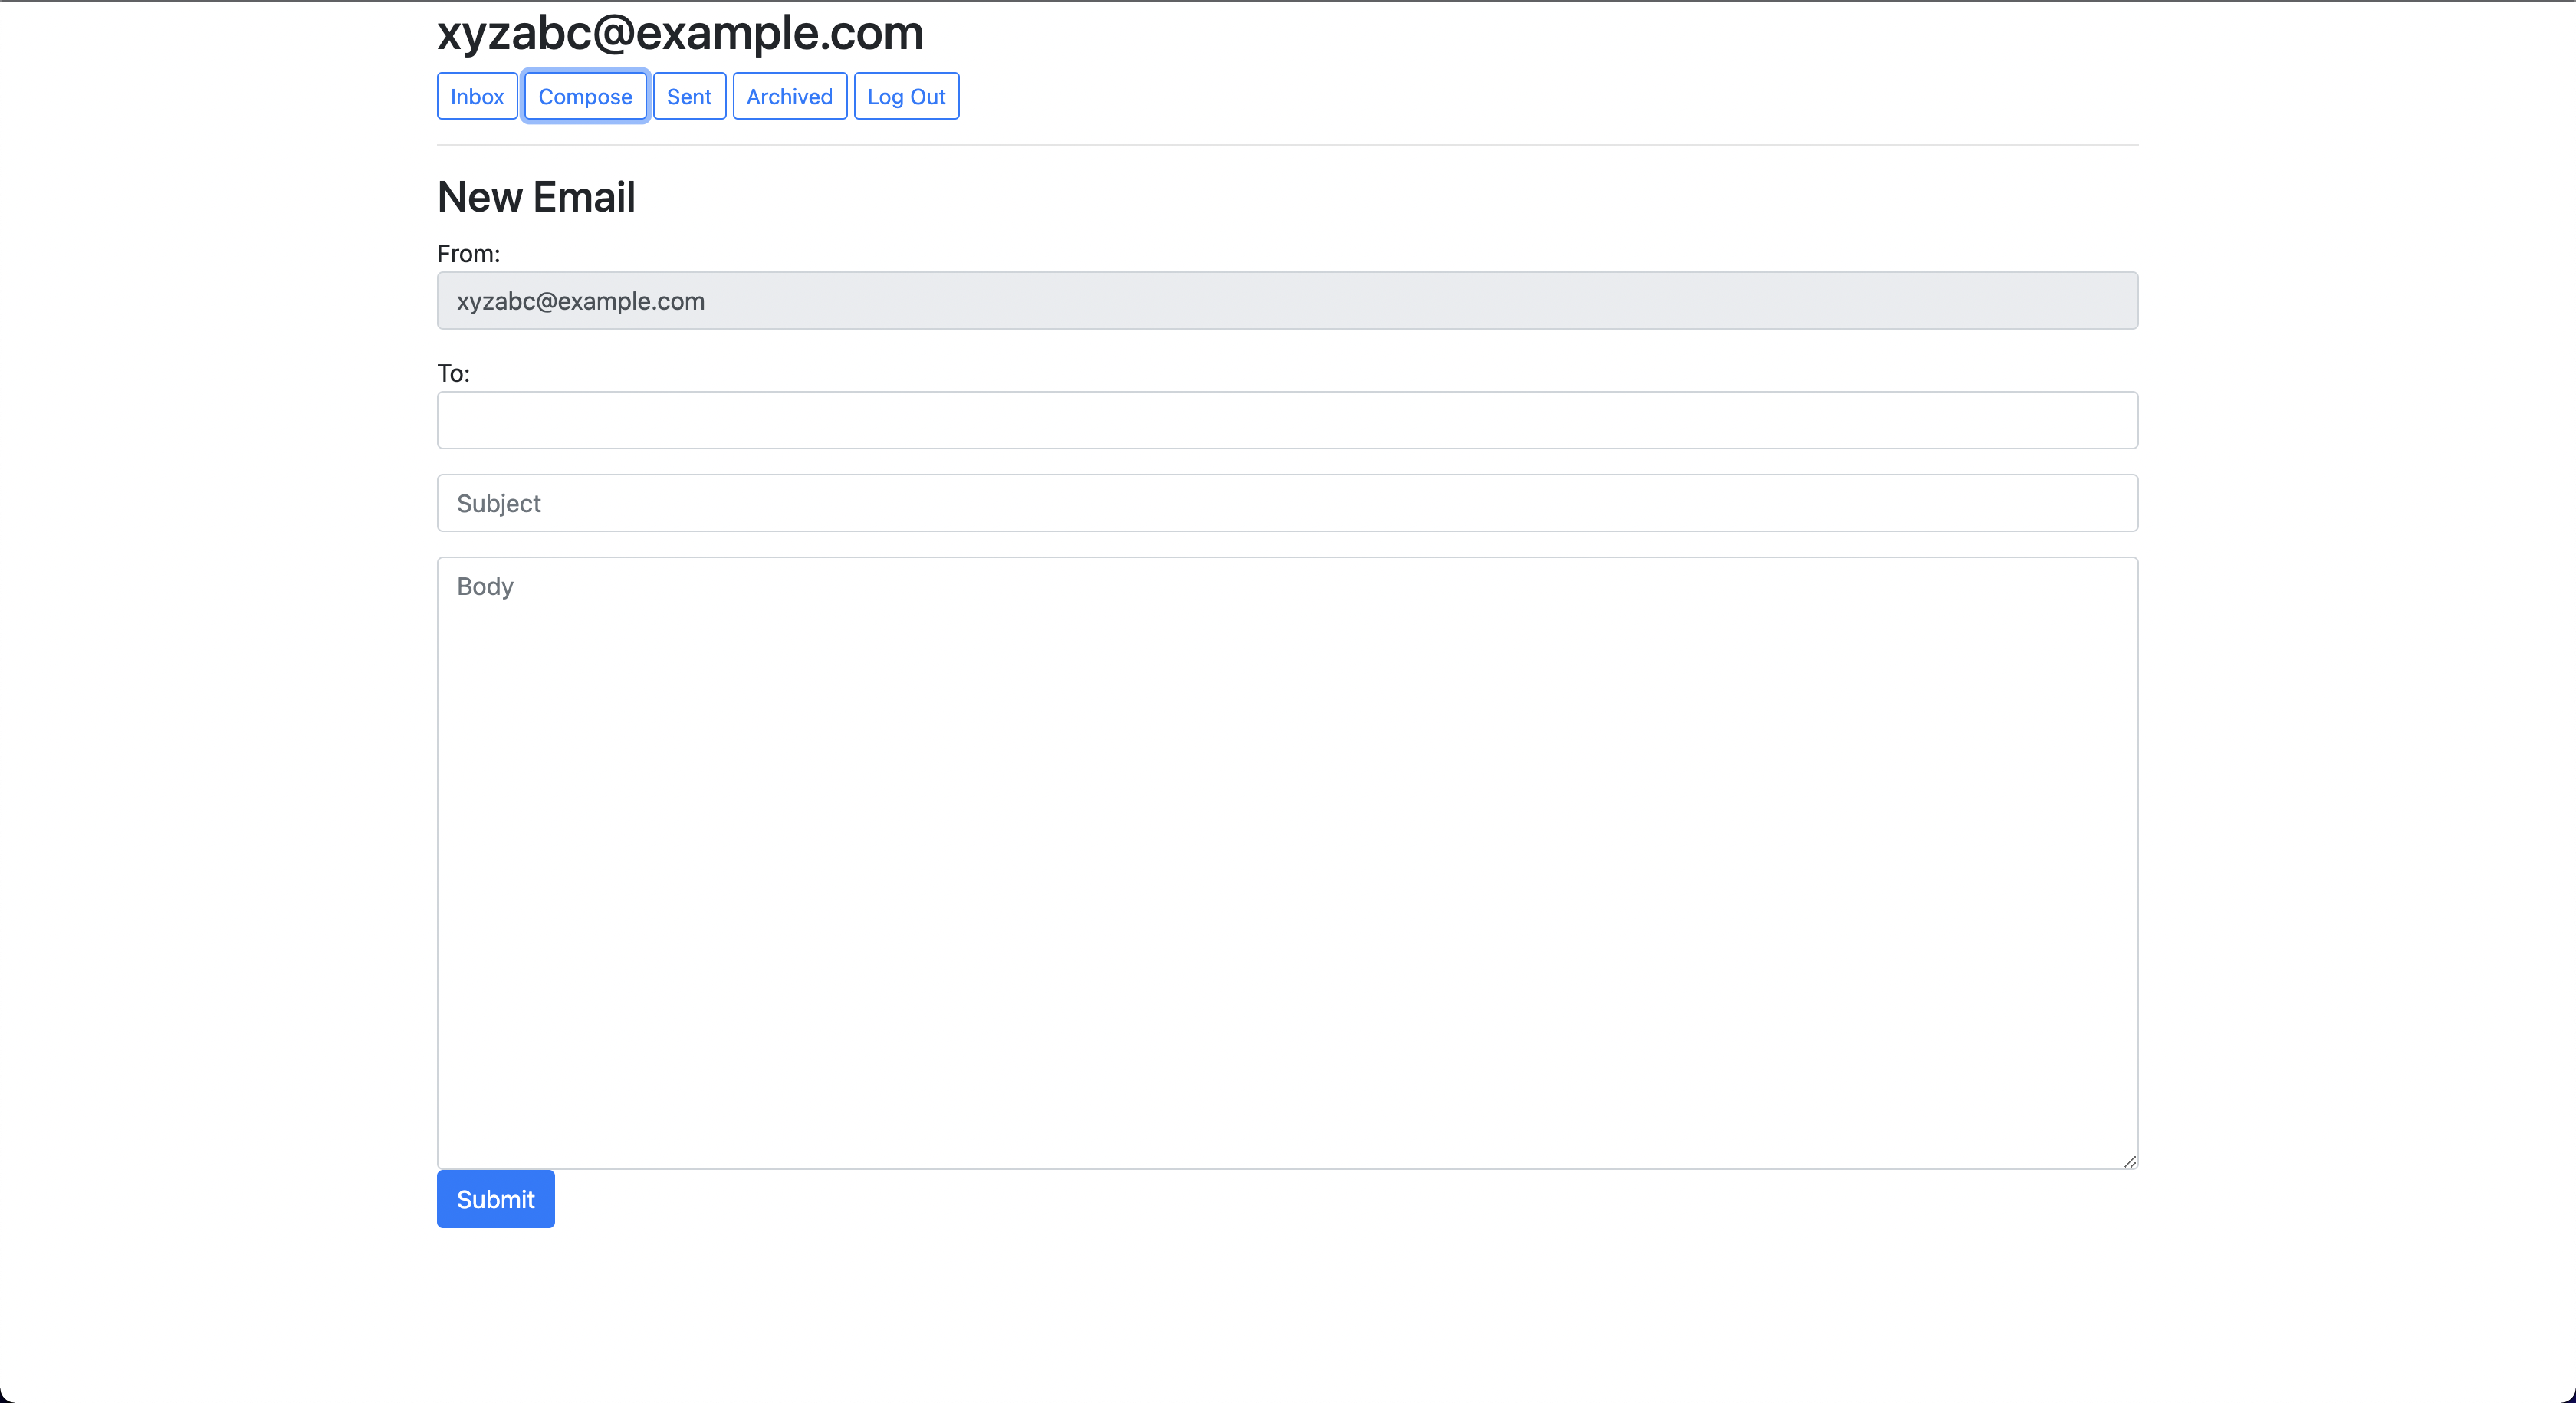View the Sent mailbox
Image resolution: width=2576 pixels, height=1403 pixels.
coord(689,96)
